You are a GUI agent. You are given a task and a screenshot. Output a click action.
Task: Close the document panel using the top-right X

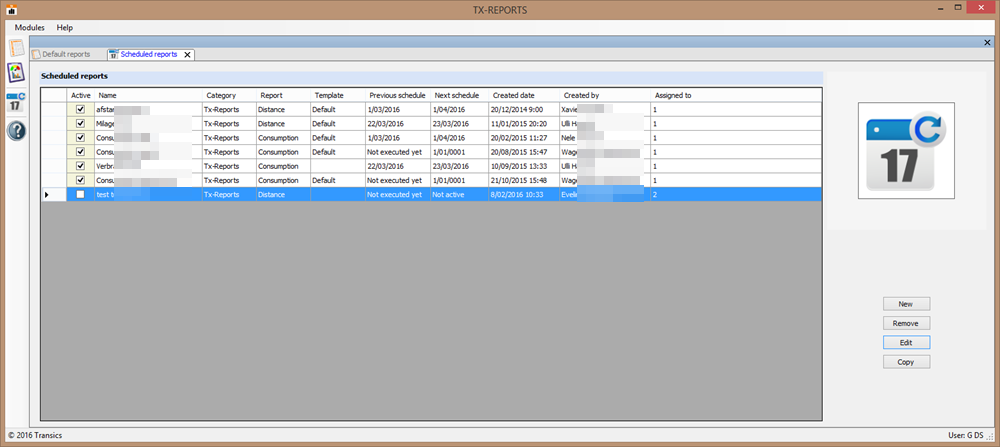pyautogui.click(x=988, y=42)
